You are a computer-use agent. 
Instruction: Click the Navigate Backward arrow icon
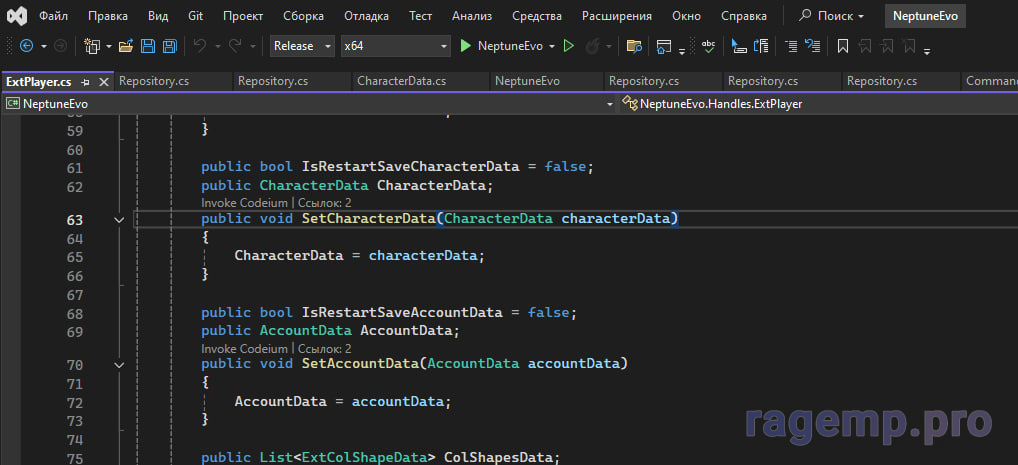[26, 46]
